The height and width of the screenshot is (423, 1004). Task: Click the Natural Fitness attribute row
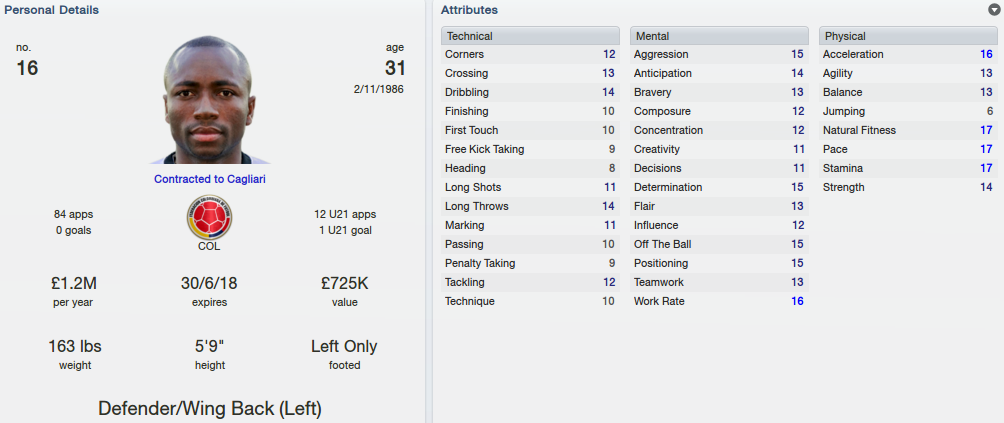(x=908, y=130)
